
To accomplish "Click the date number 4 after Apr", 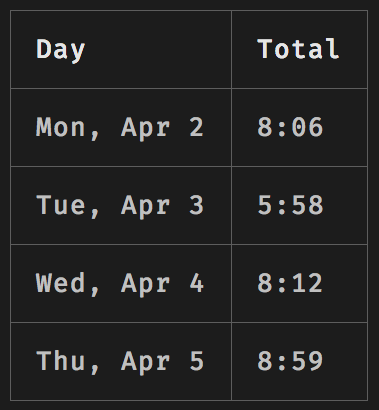I will coord(197,283).
